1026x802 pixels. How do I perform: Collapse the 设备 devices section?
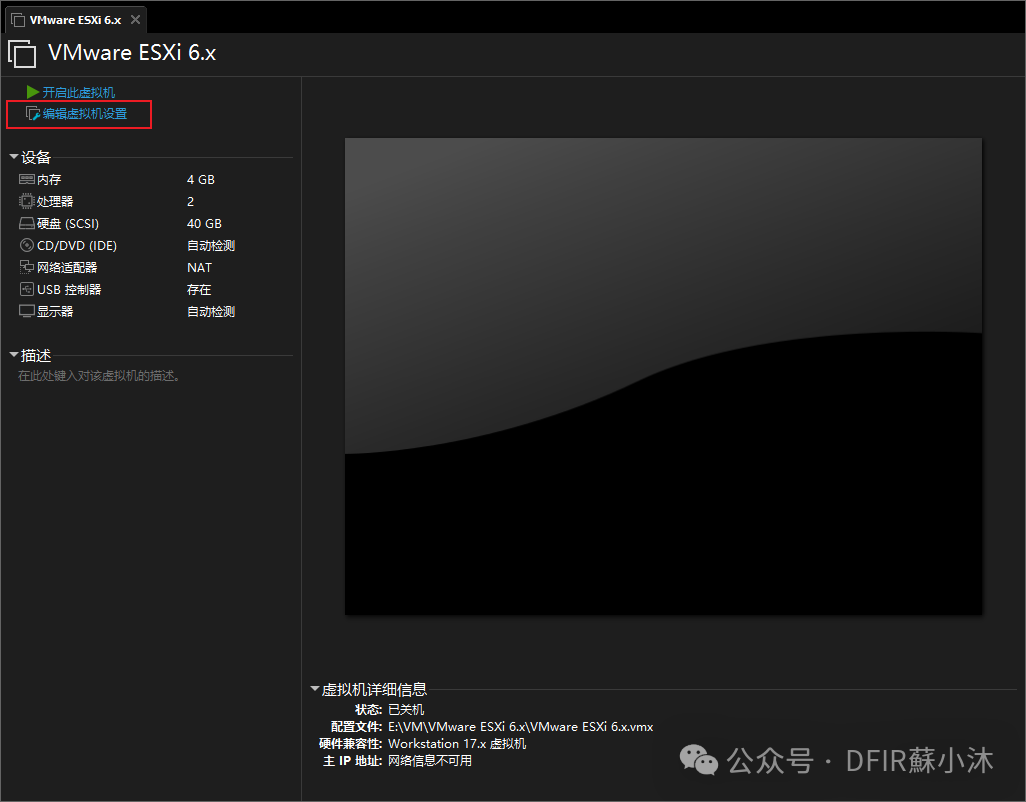(x=14, y=157)
